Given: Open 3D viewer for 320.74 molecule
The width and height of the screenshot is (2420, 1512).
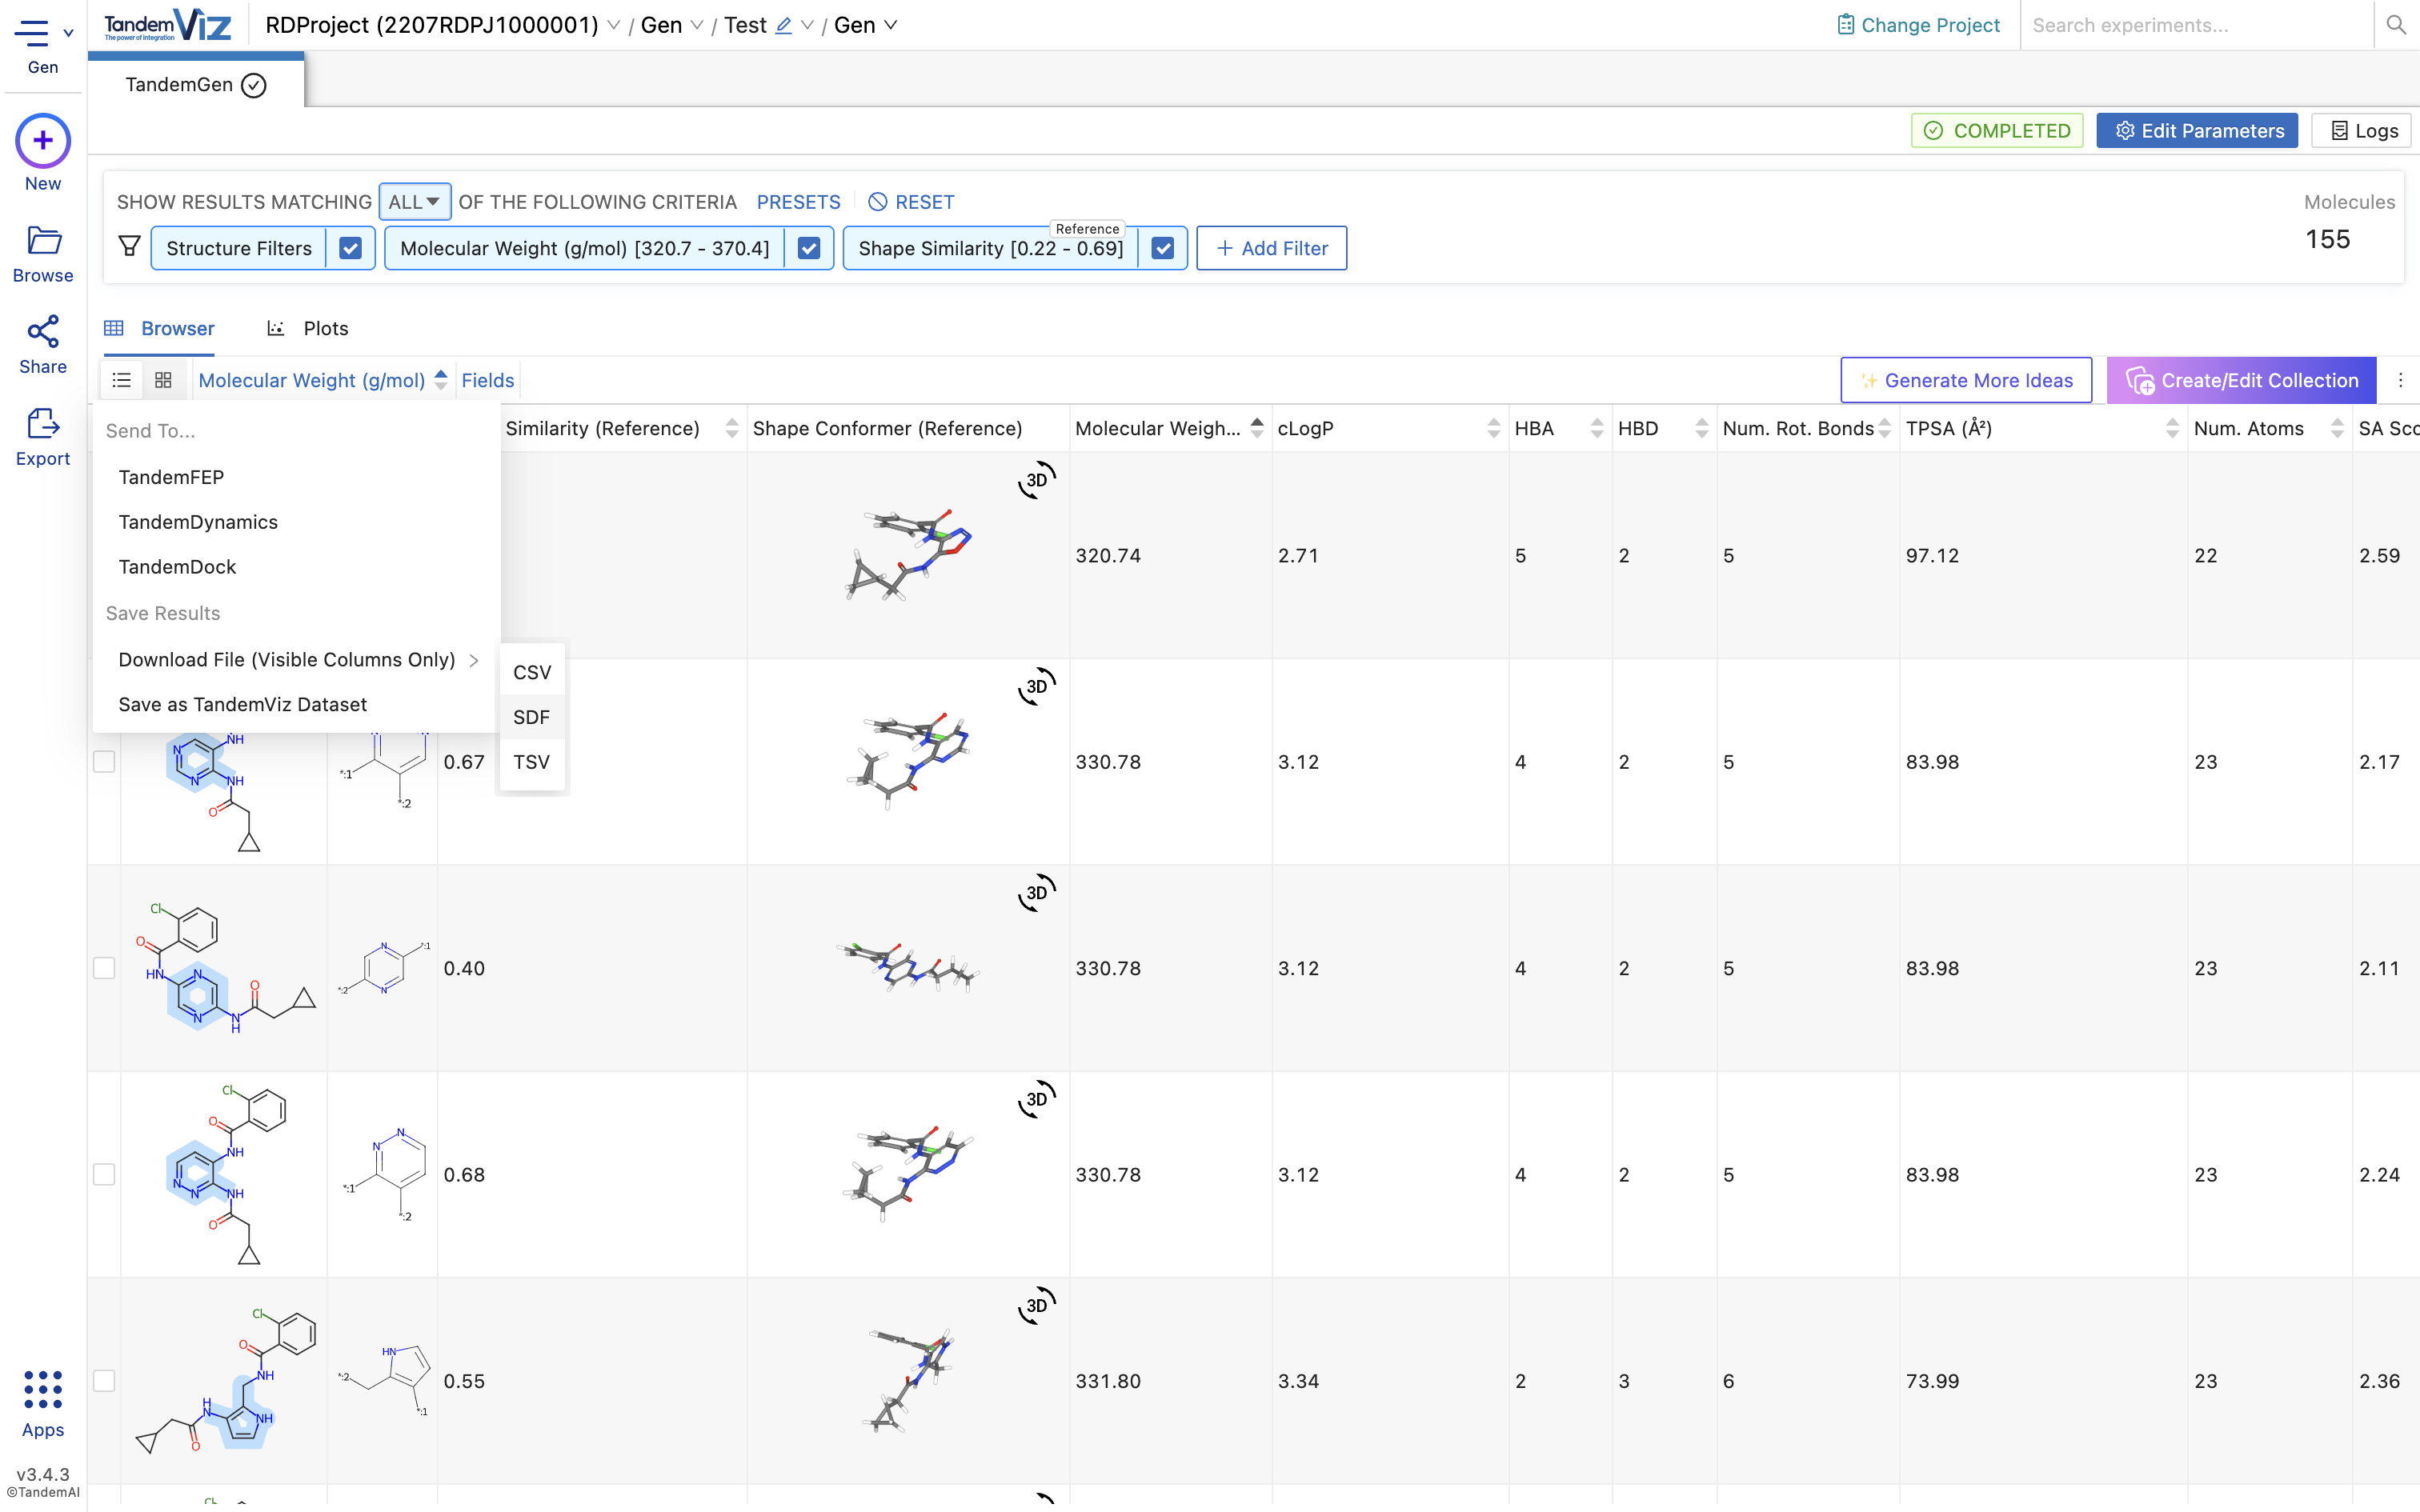Looking at the screenshot, I should [x=1037, y=480].
